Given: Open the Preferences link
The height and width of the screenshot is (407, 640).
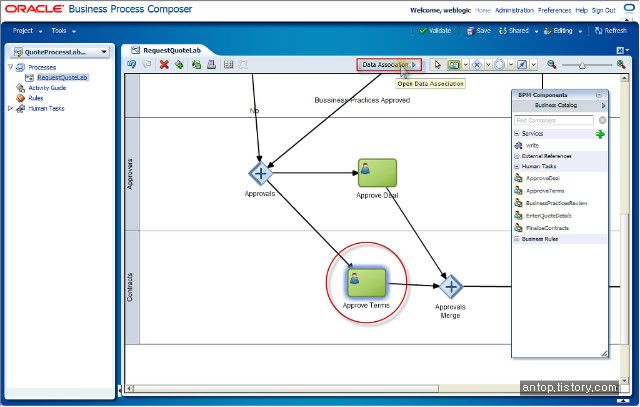Looking at the screenshot, I should point(554,10).
